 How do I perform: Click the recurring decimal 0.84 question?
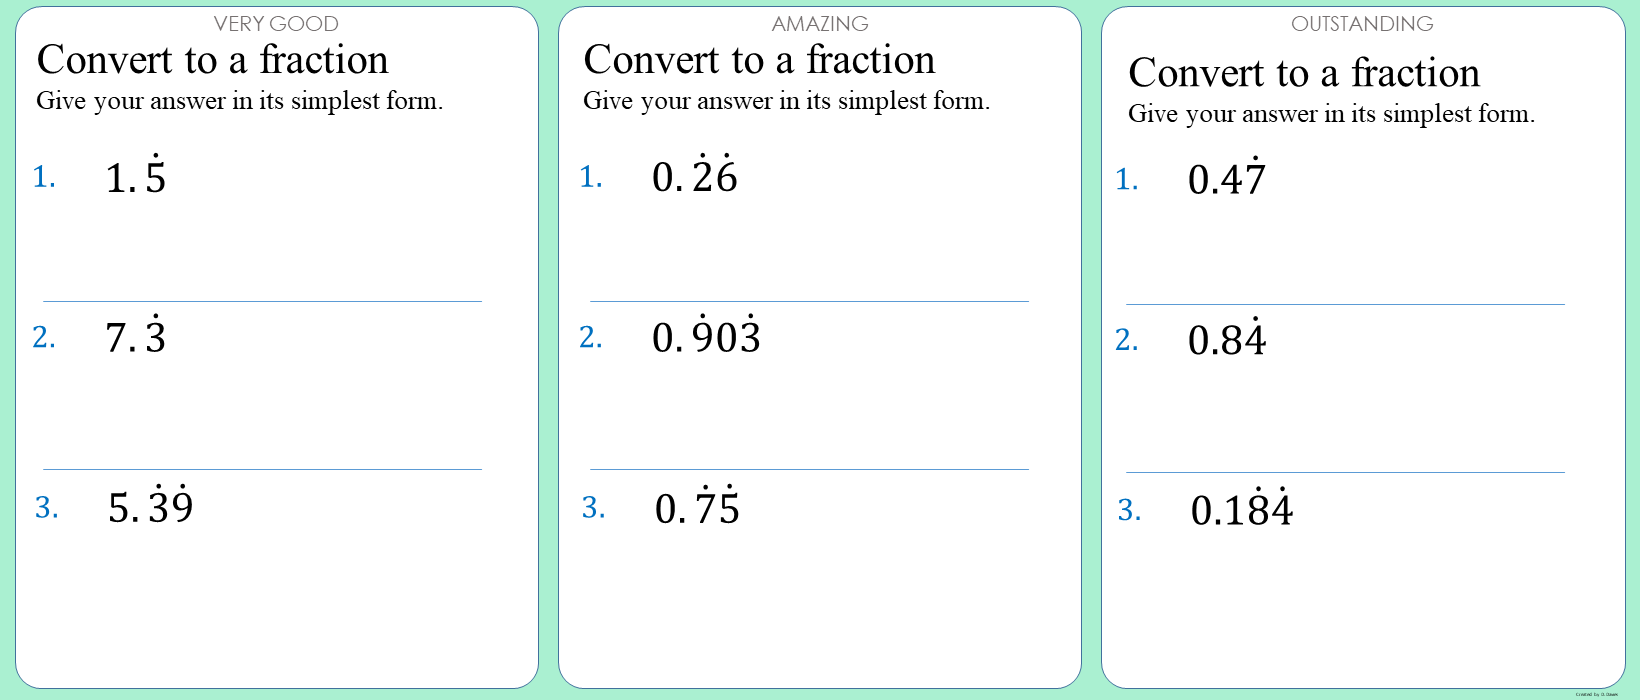point(1227,340)
